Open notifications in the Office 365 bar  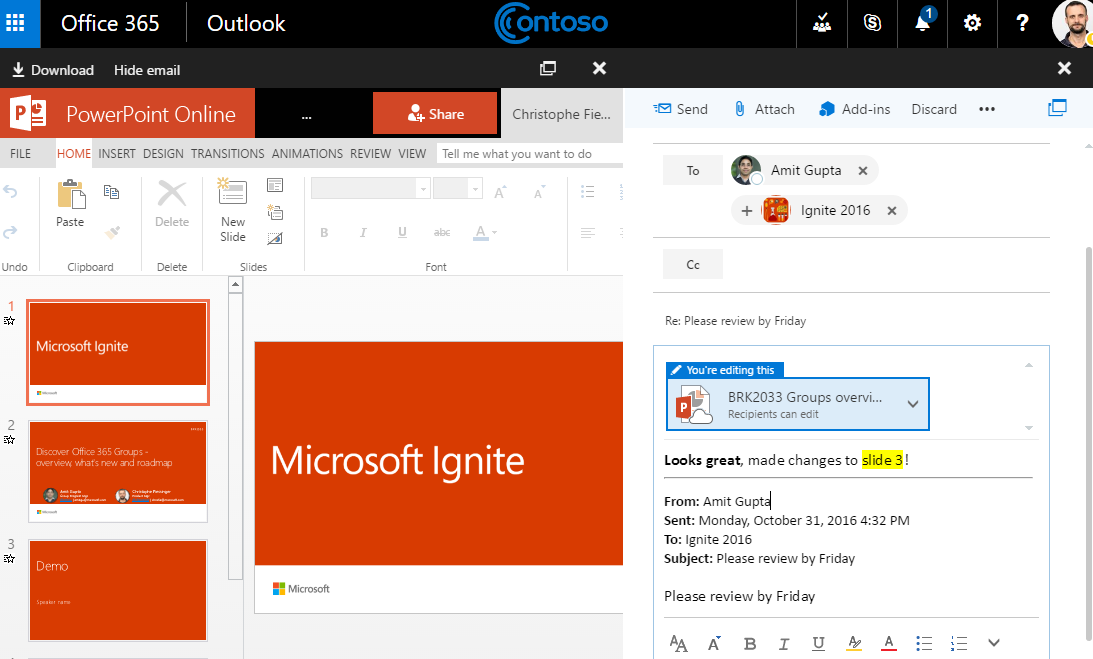tap(921, 23)
